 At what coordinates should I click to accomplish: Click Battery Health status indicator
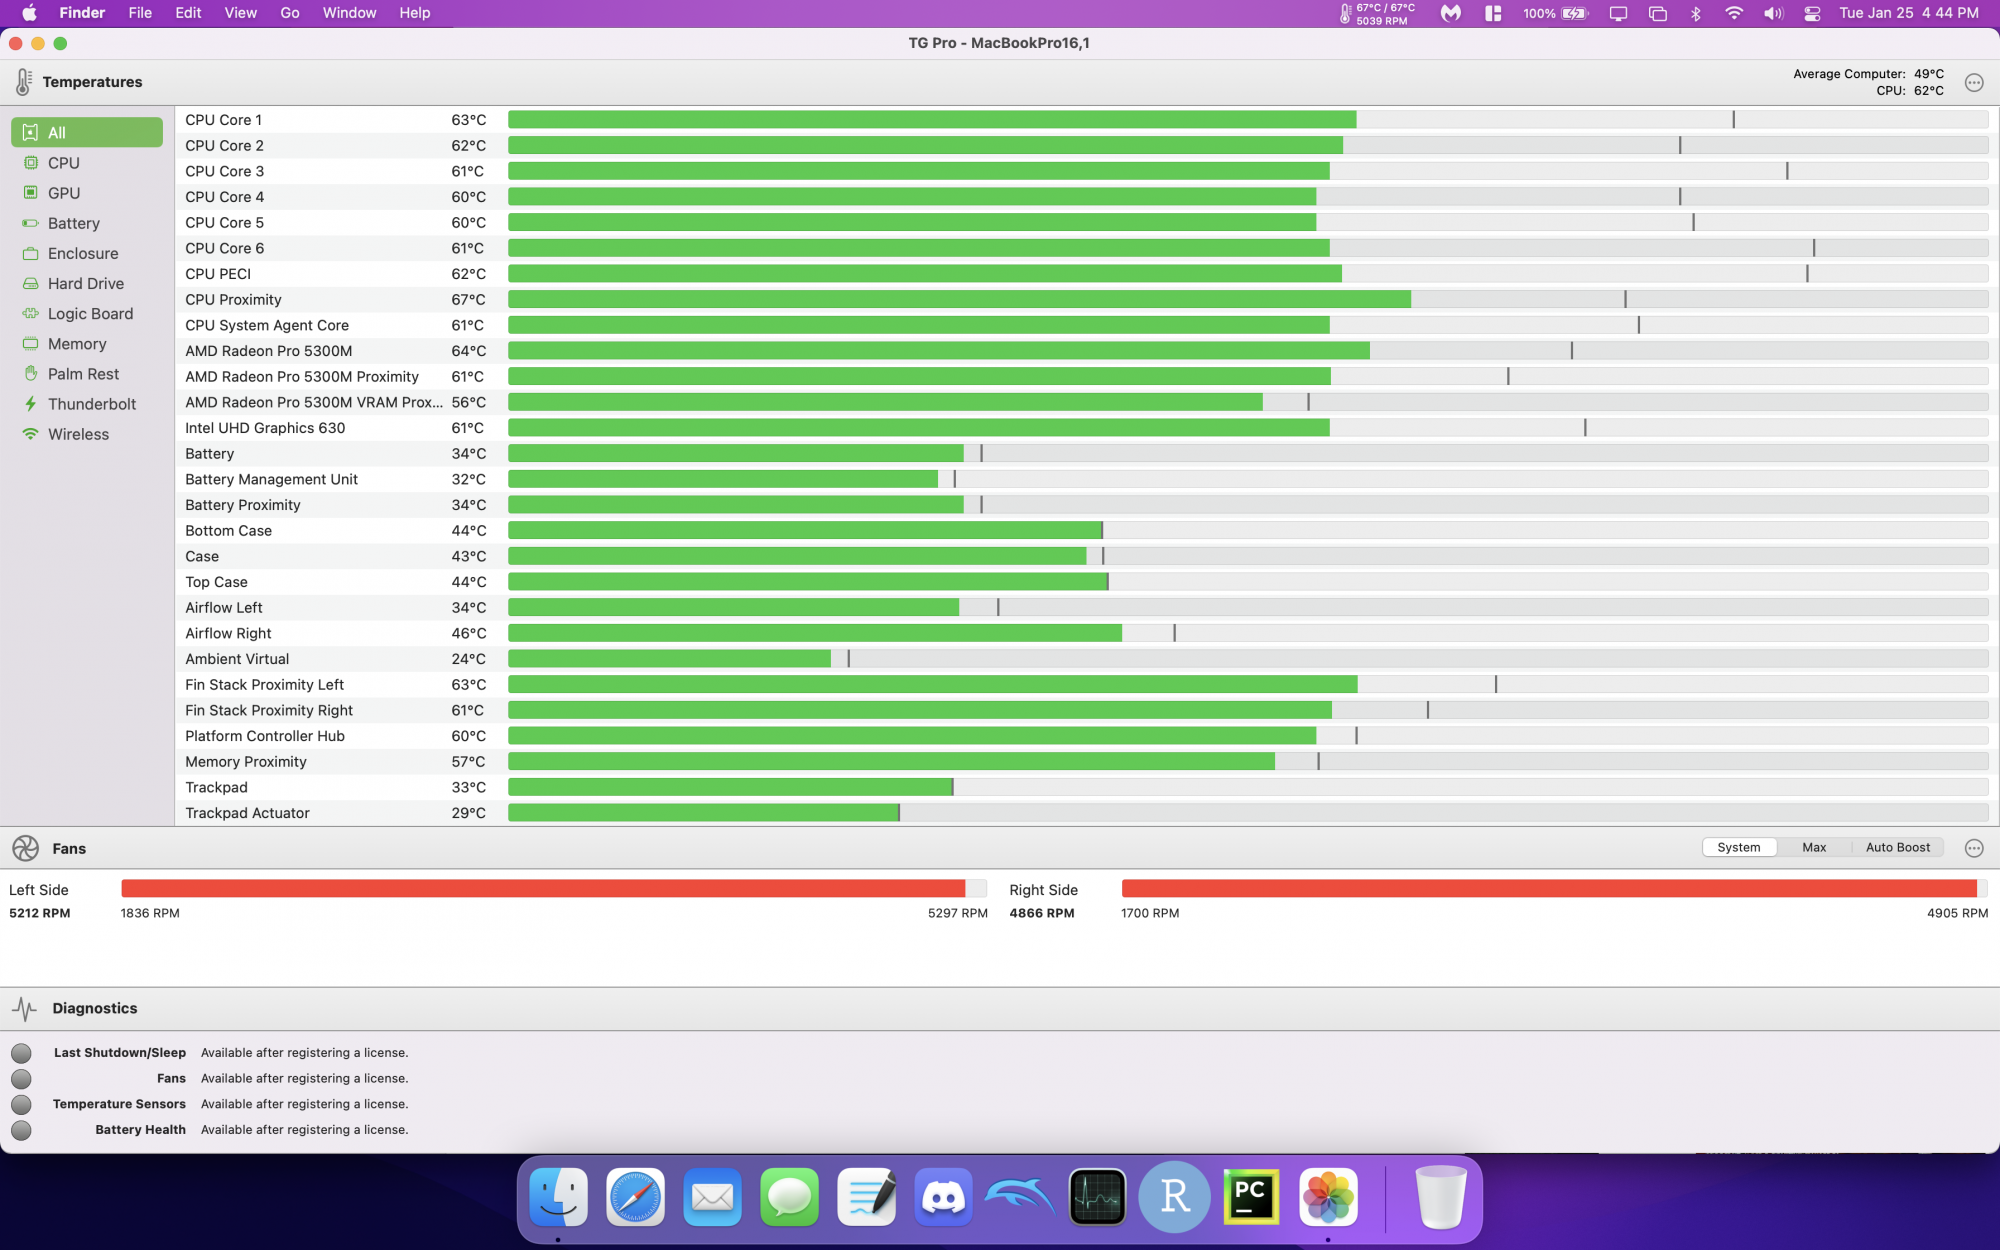pyautogui.click(x=21, y=1130)
